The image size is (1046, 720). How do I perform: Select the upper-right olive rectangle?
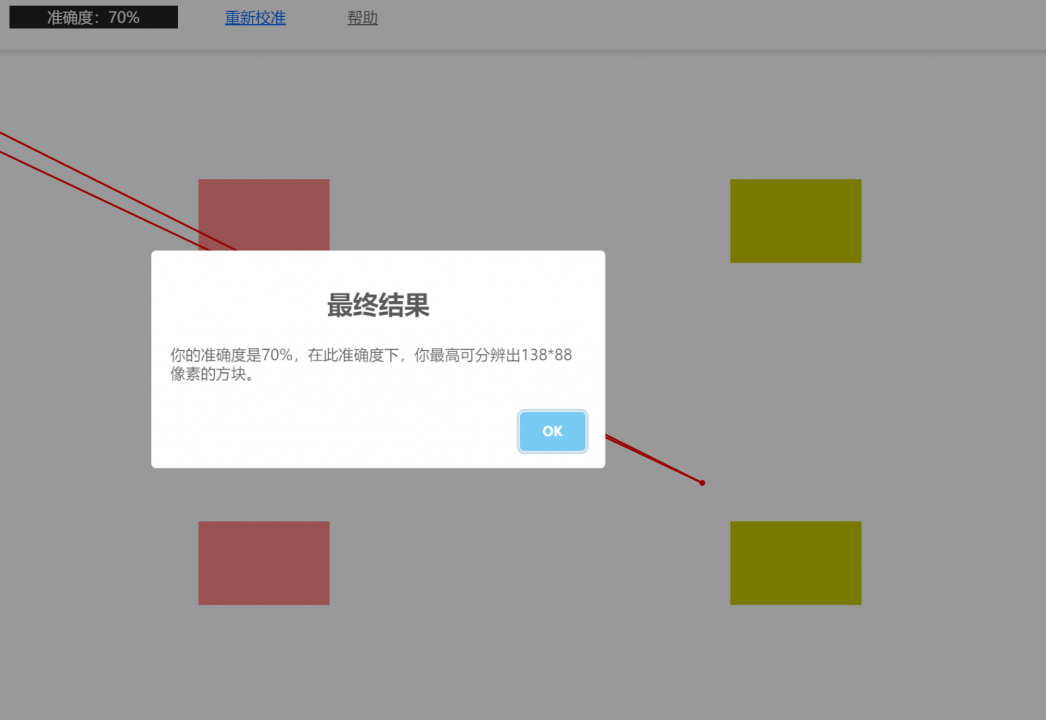point(795,221)
